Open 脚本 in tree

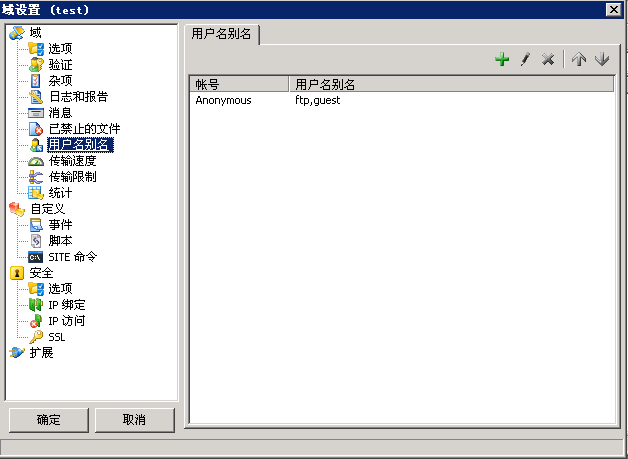point(60,241)
